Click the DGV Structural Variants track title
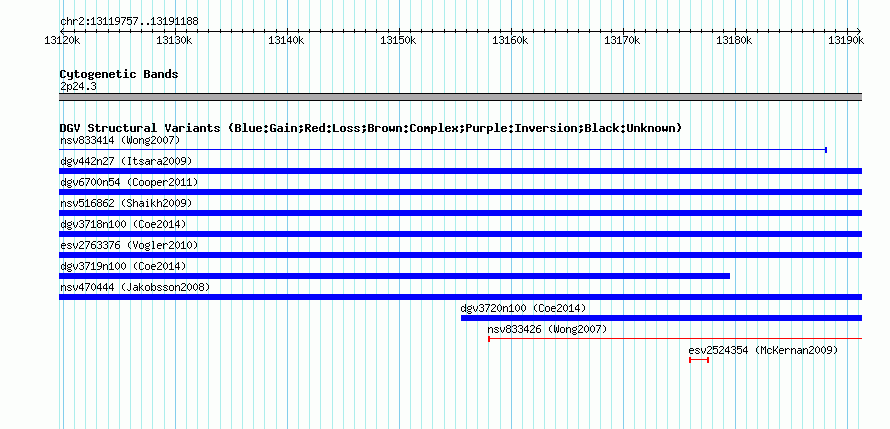 click(x=370, y=128)
